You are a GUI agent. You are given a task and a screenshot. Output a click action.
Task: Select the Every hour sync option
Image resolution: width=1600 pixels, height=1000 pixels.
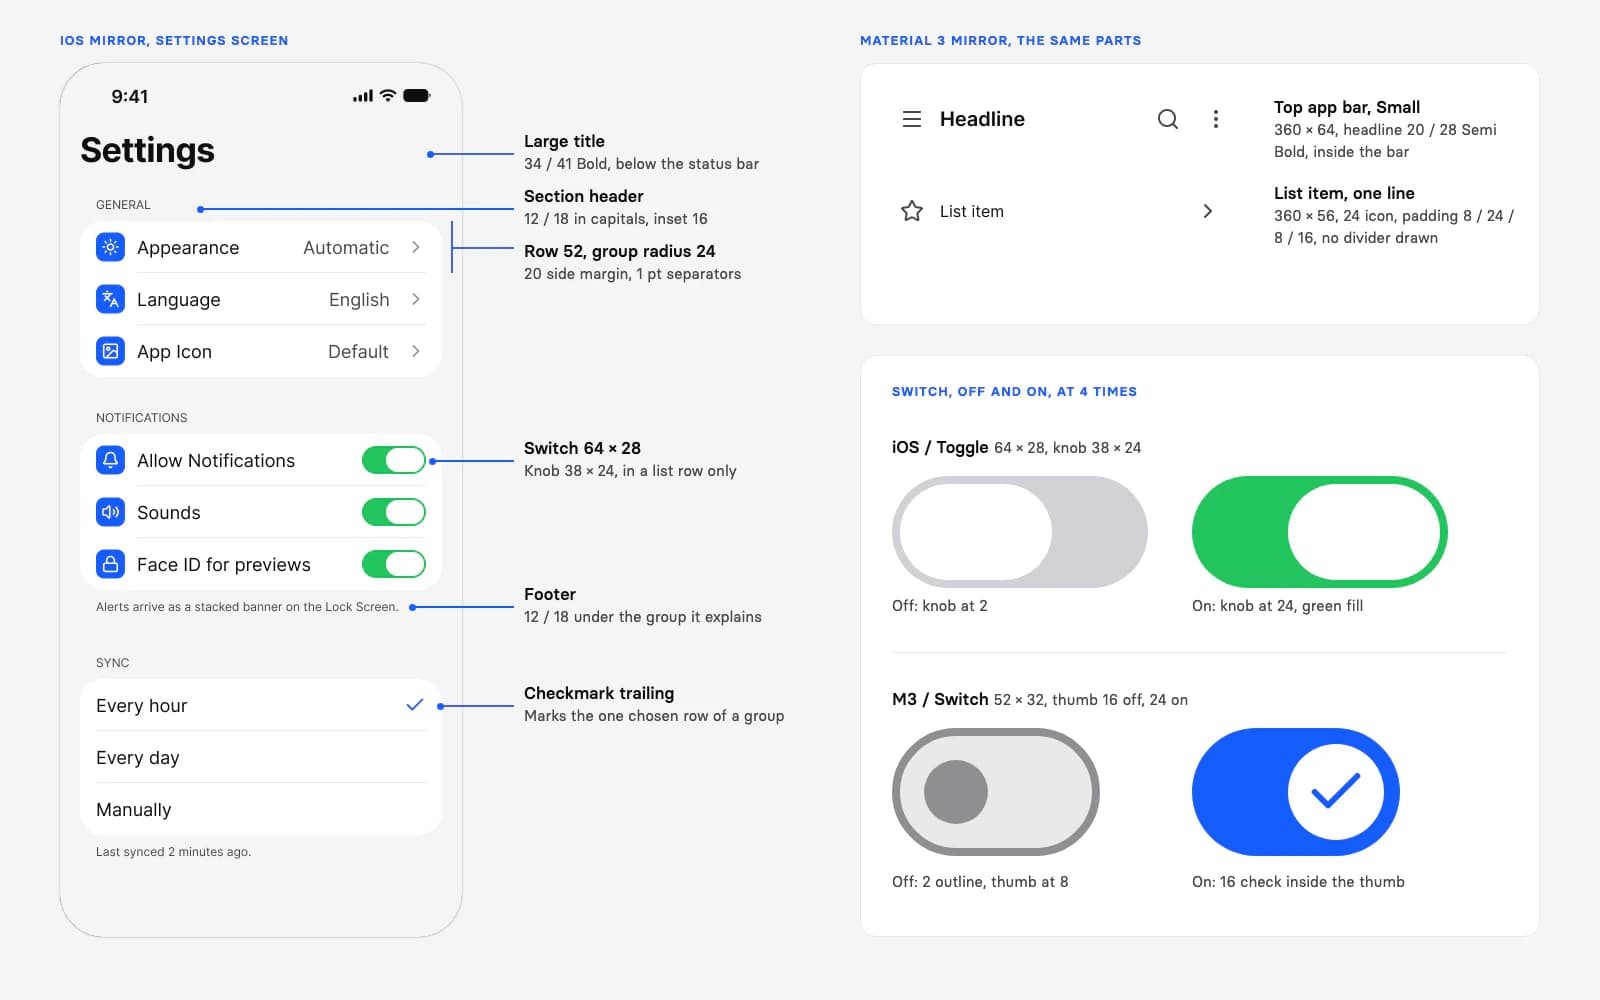pos(261,705)
